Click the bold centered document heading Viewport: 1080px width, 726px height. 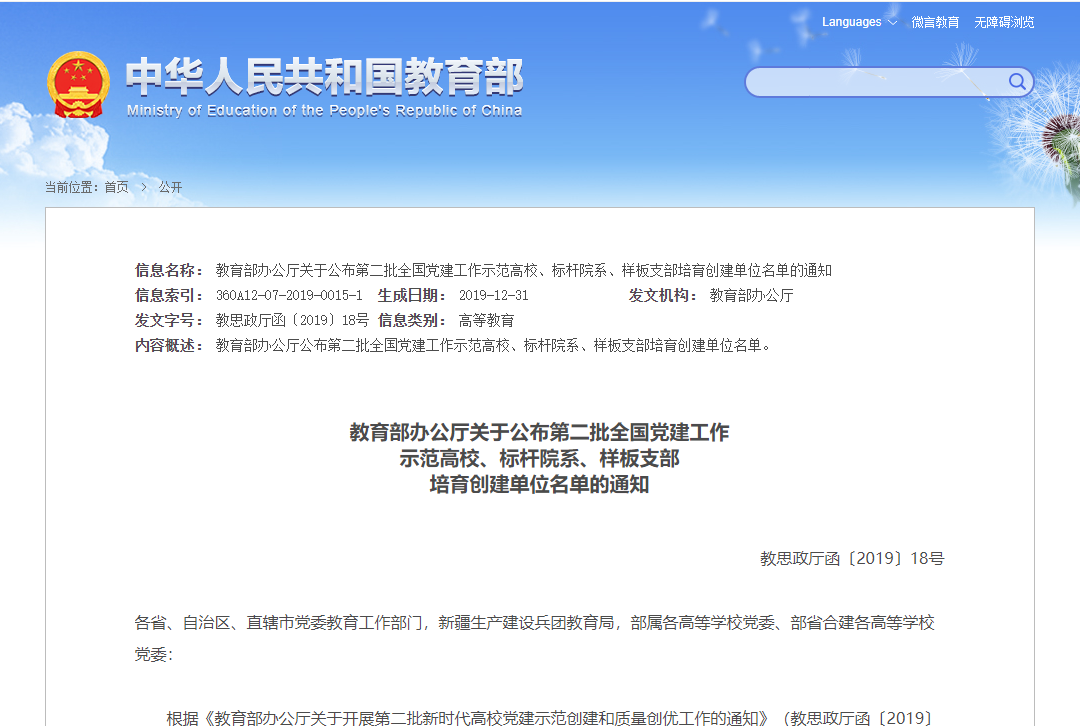pos(539,459)
